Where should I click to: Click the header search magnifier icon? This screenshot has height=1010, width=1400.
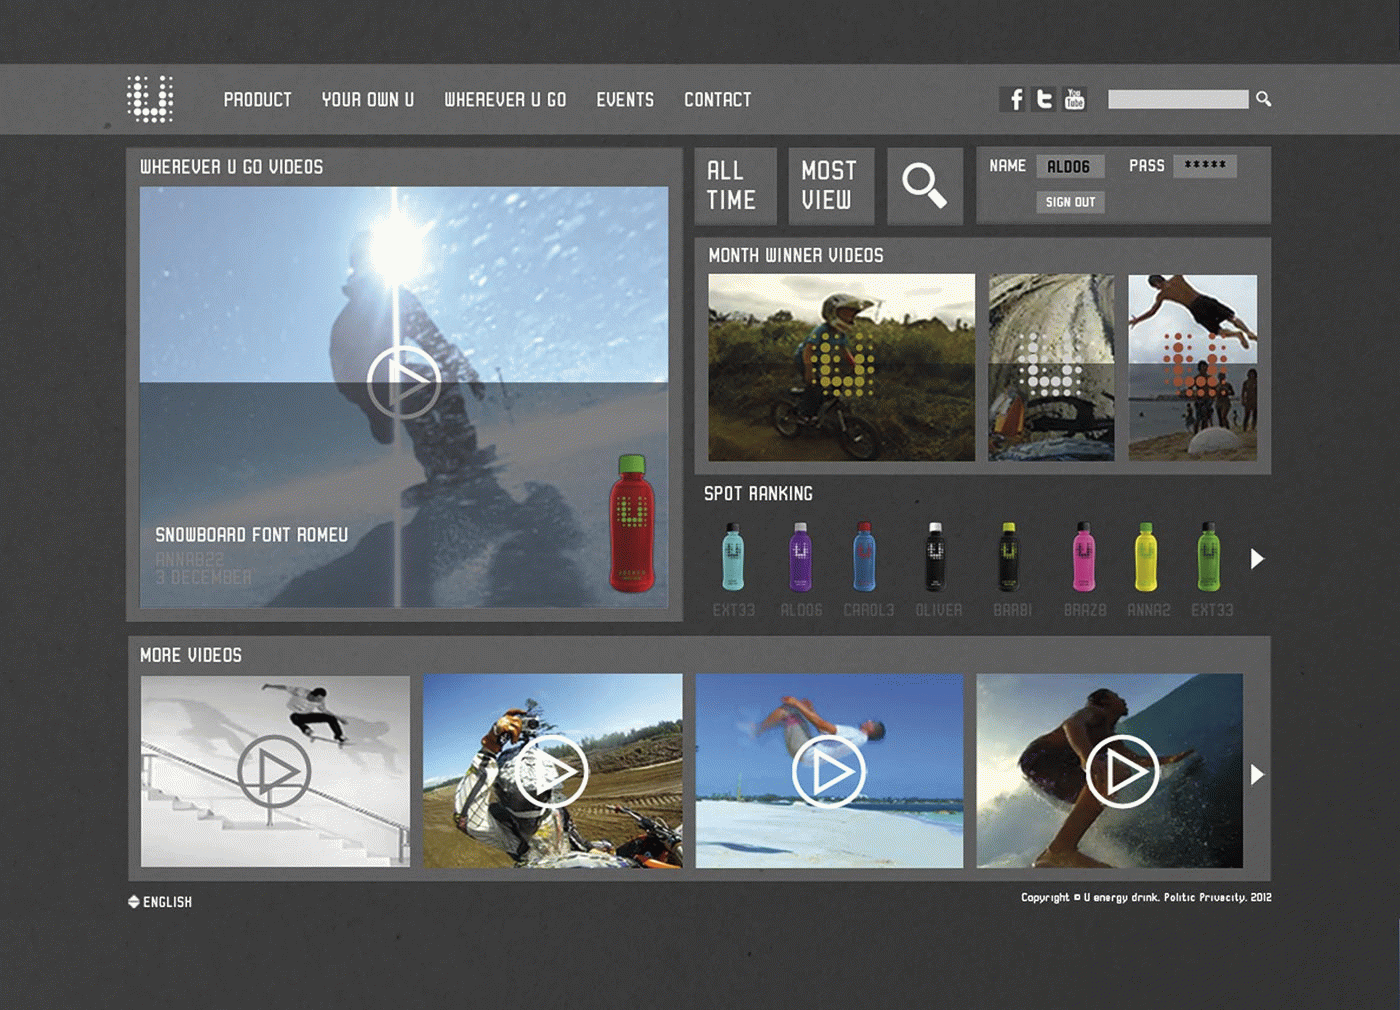(x=1264, y=99)
